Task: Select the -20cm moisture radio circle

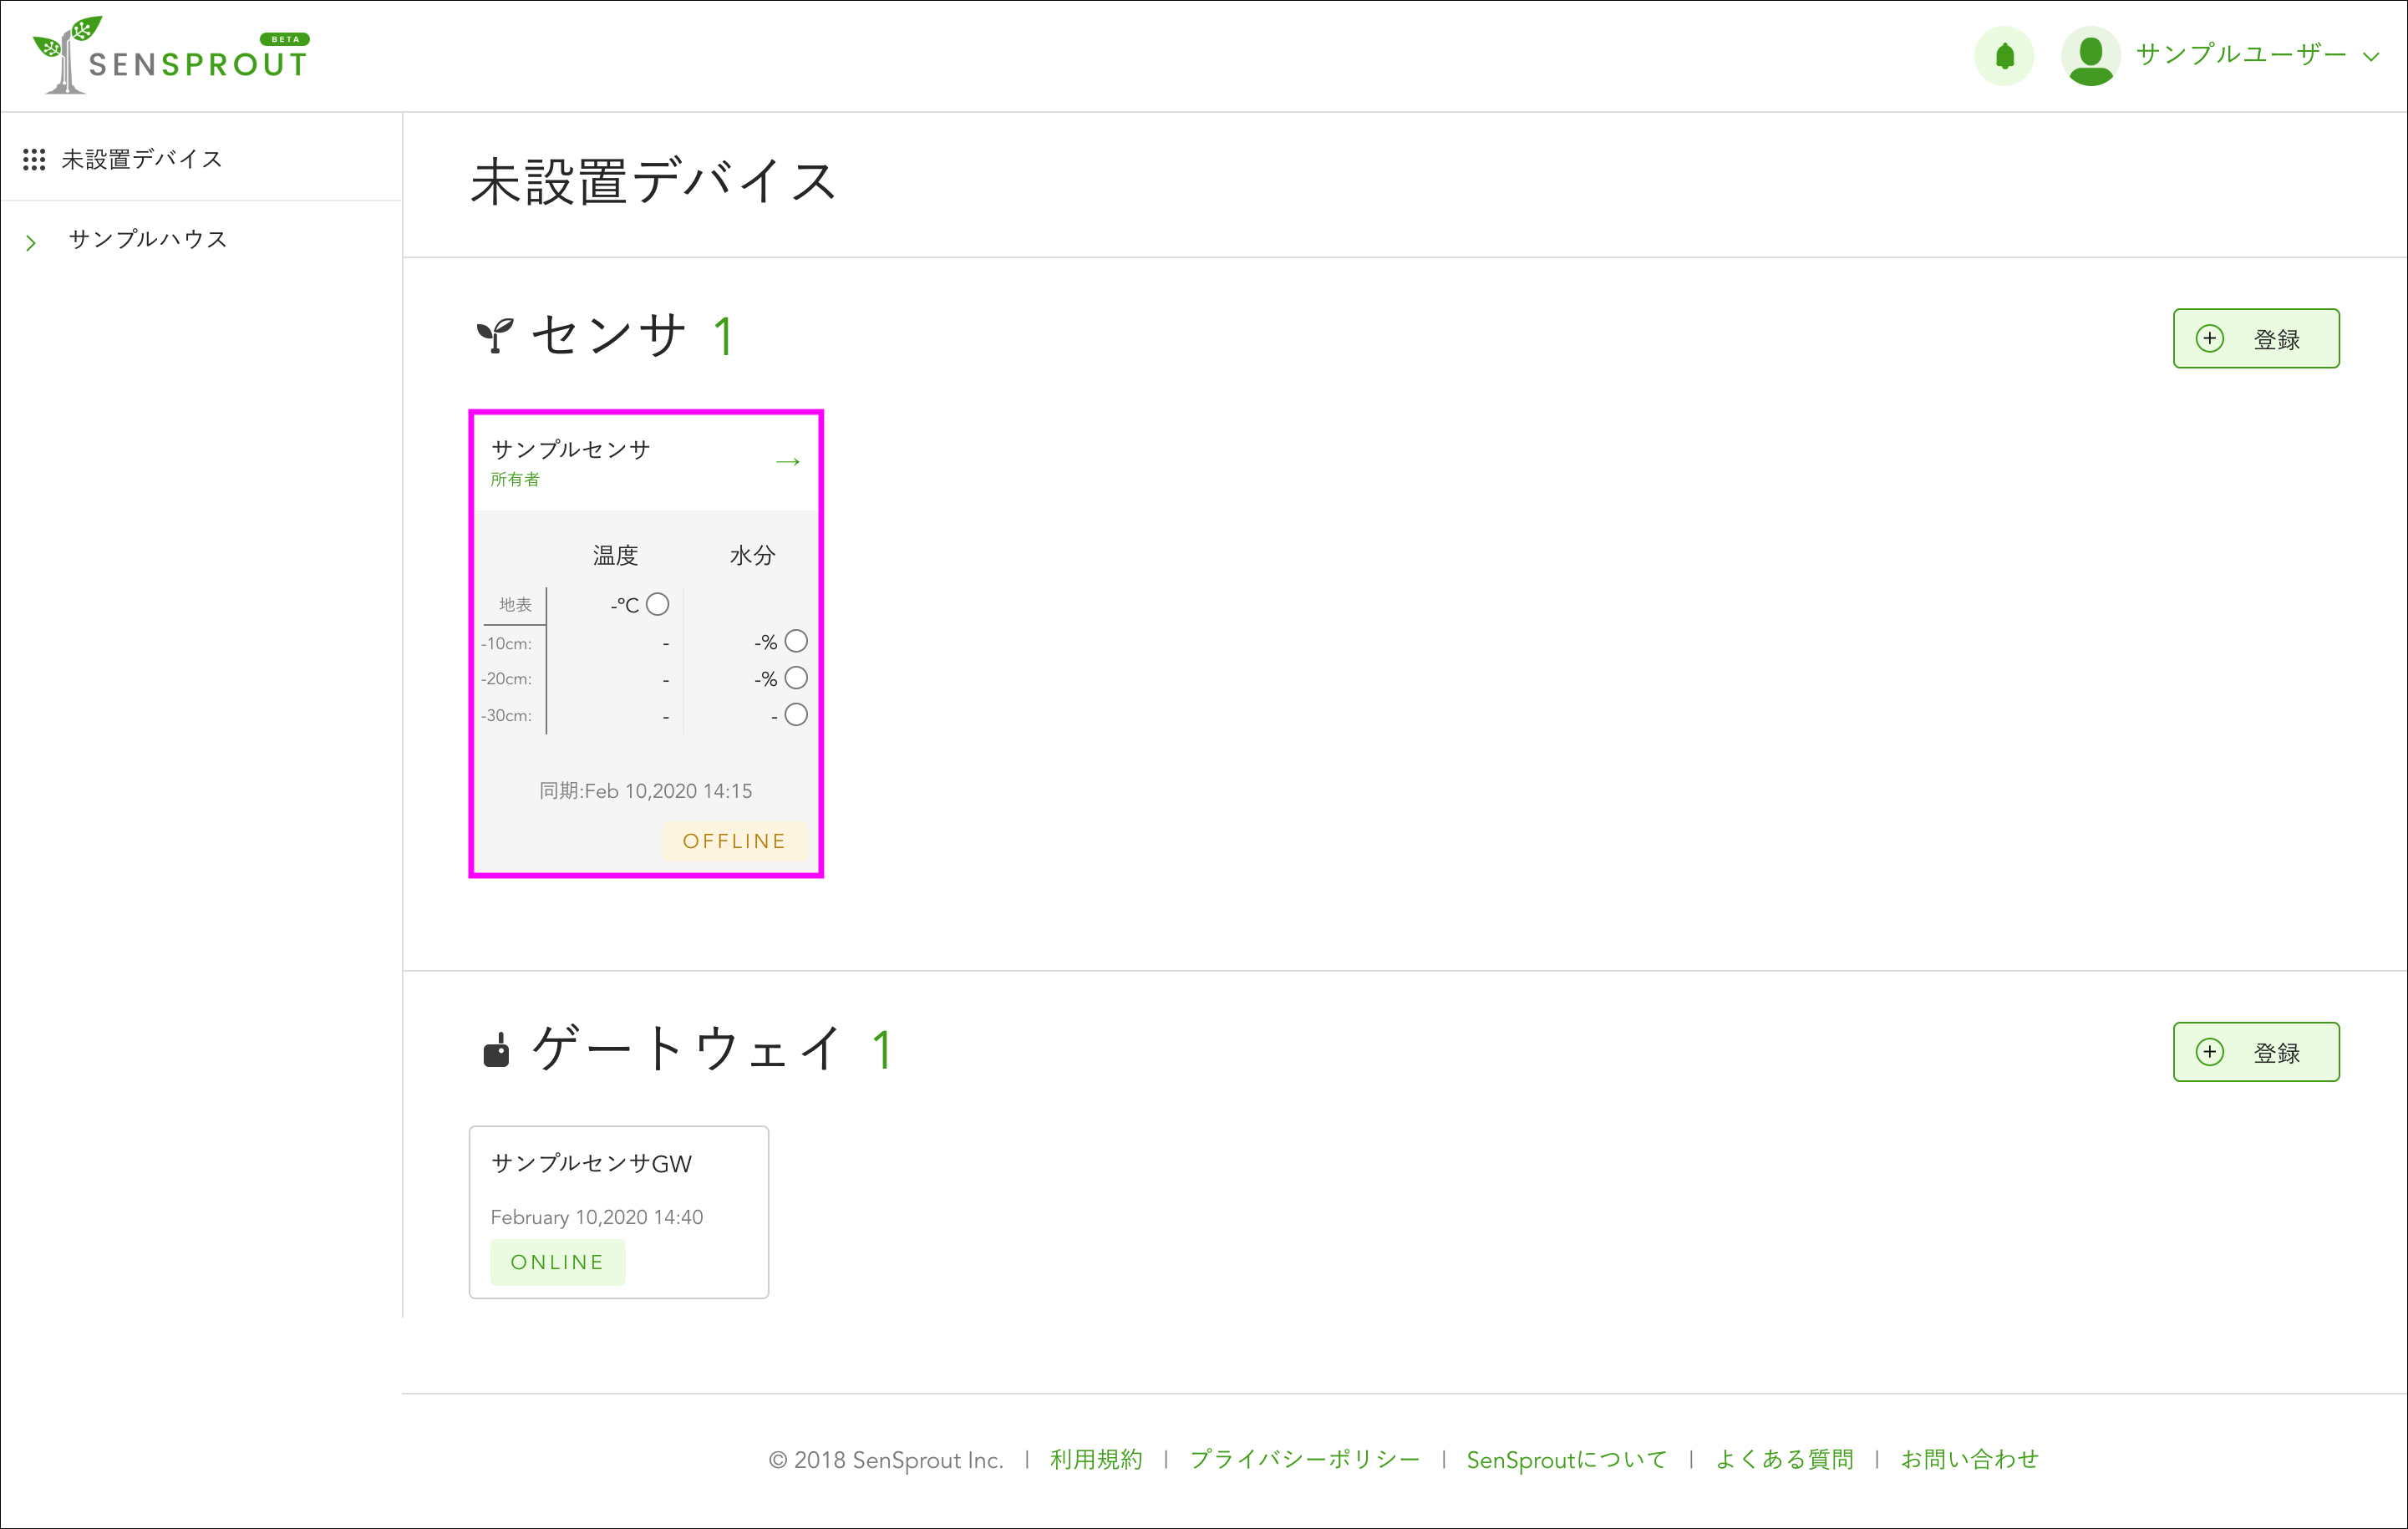Action: (x=795, y=678)
